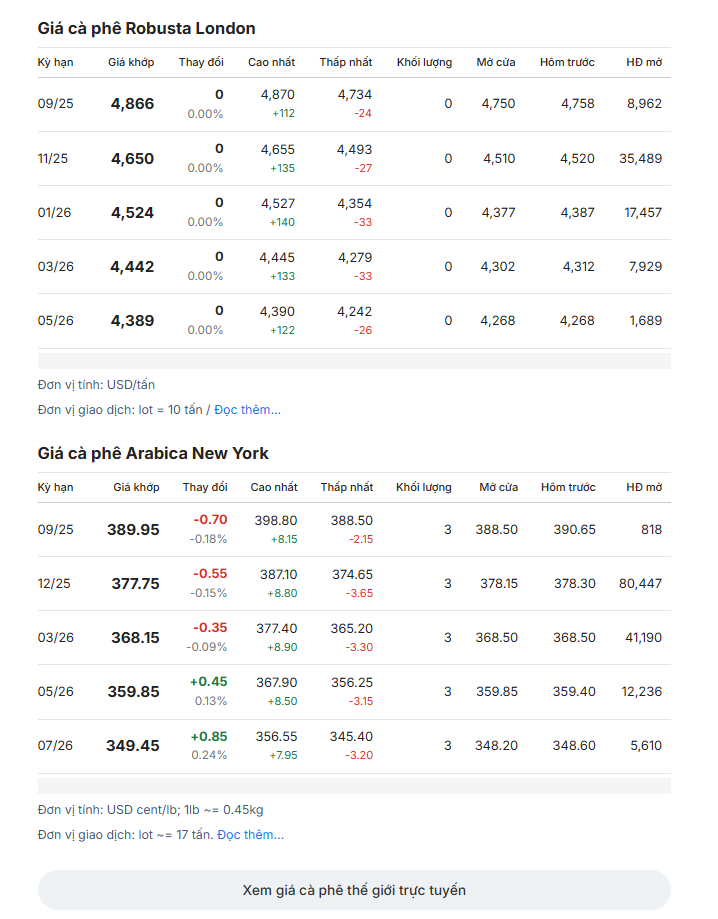Click Arabica open interest value 41,190
The height and width of the screenshot is (919, 718).
pos(644,637)
